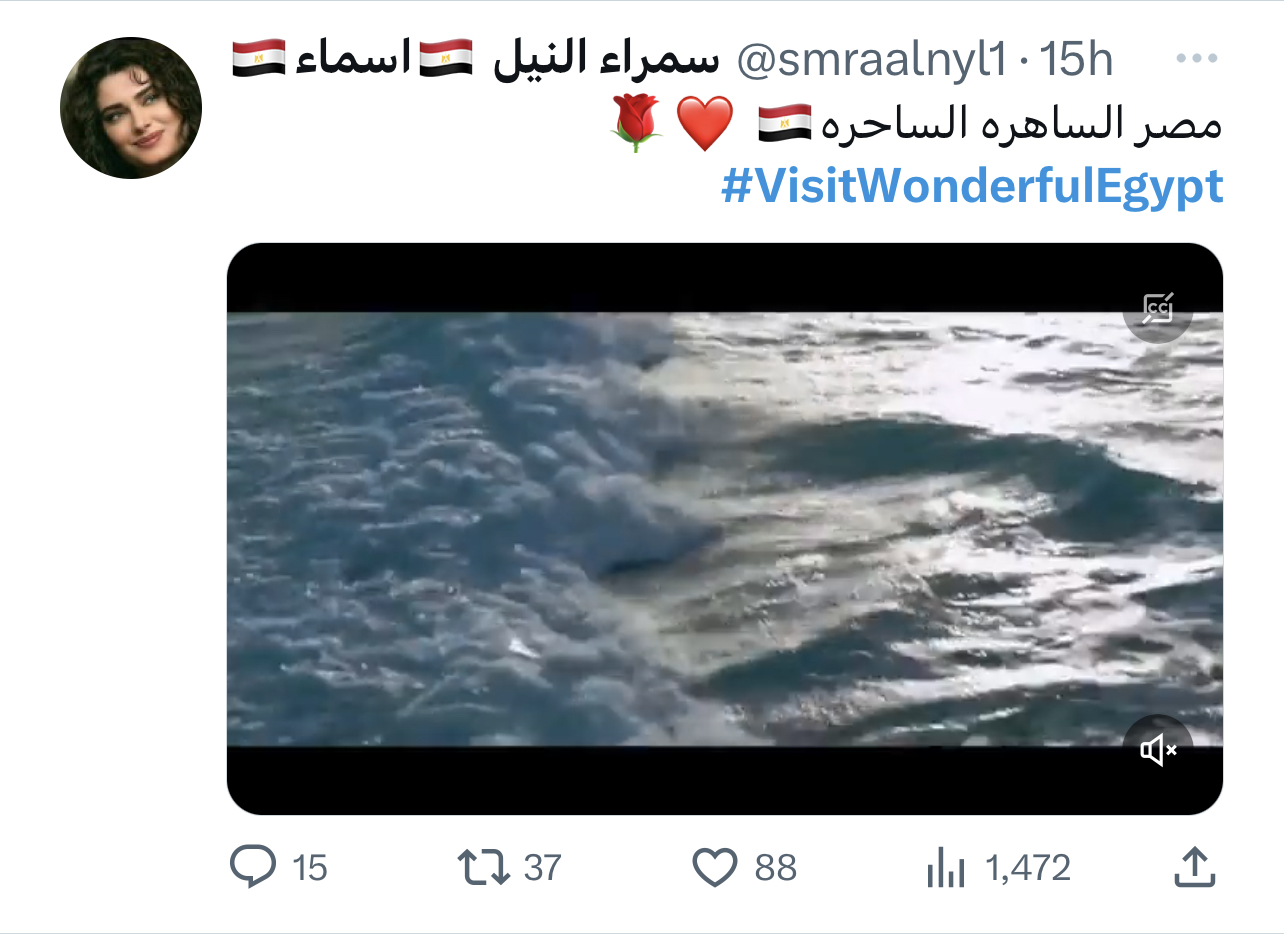Open the tweet's three-dot more options menu
The image size is (1284, 934).
click(1195, 60)
